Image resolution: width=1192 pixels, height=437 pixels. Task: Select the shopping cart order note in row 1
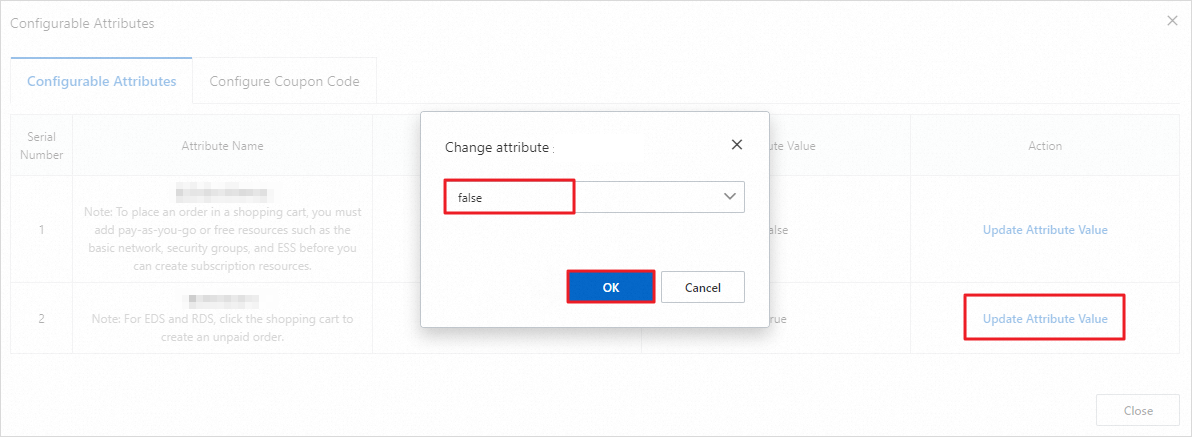(x=222, y=240)
